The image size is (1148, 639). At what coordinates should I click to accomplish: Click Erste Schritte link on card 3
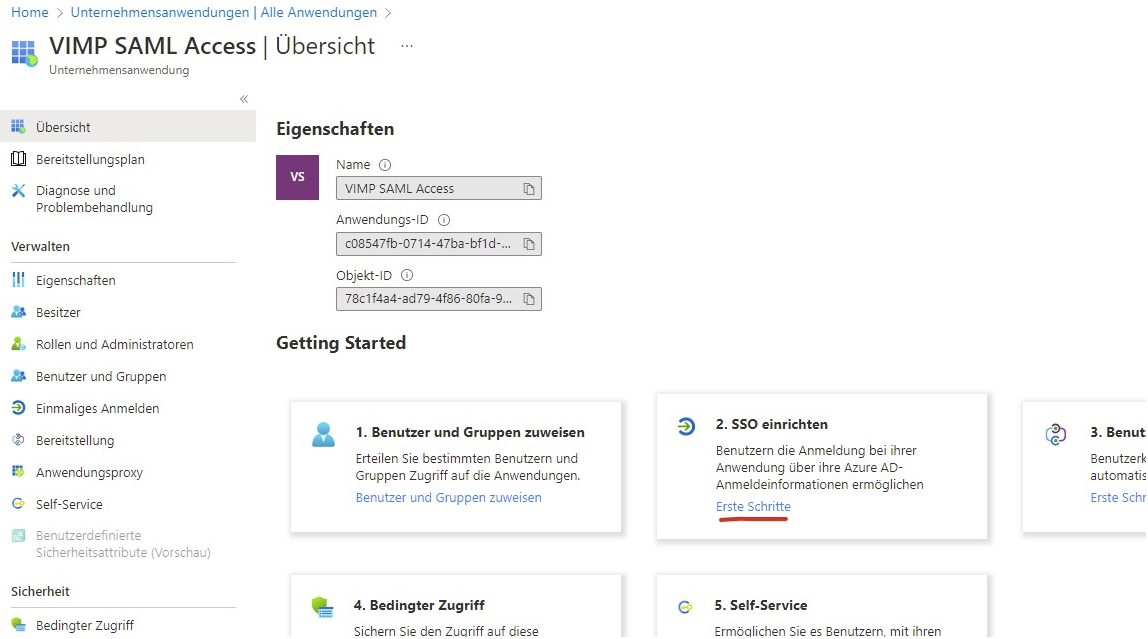pos(1119,498)
